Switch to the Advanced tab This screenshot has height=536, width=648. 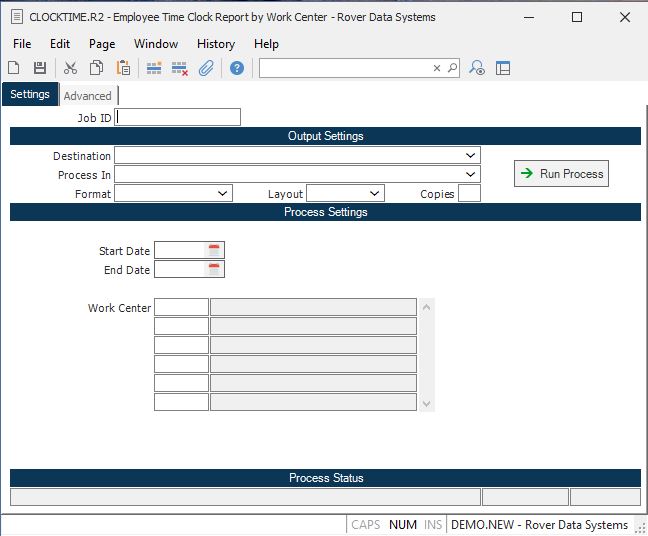click(88, 96)
